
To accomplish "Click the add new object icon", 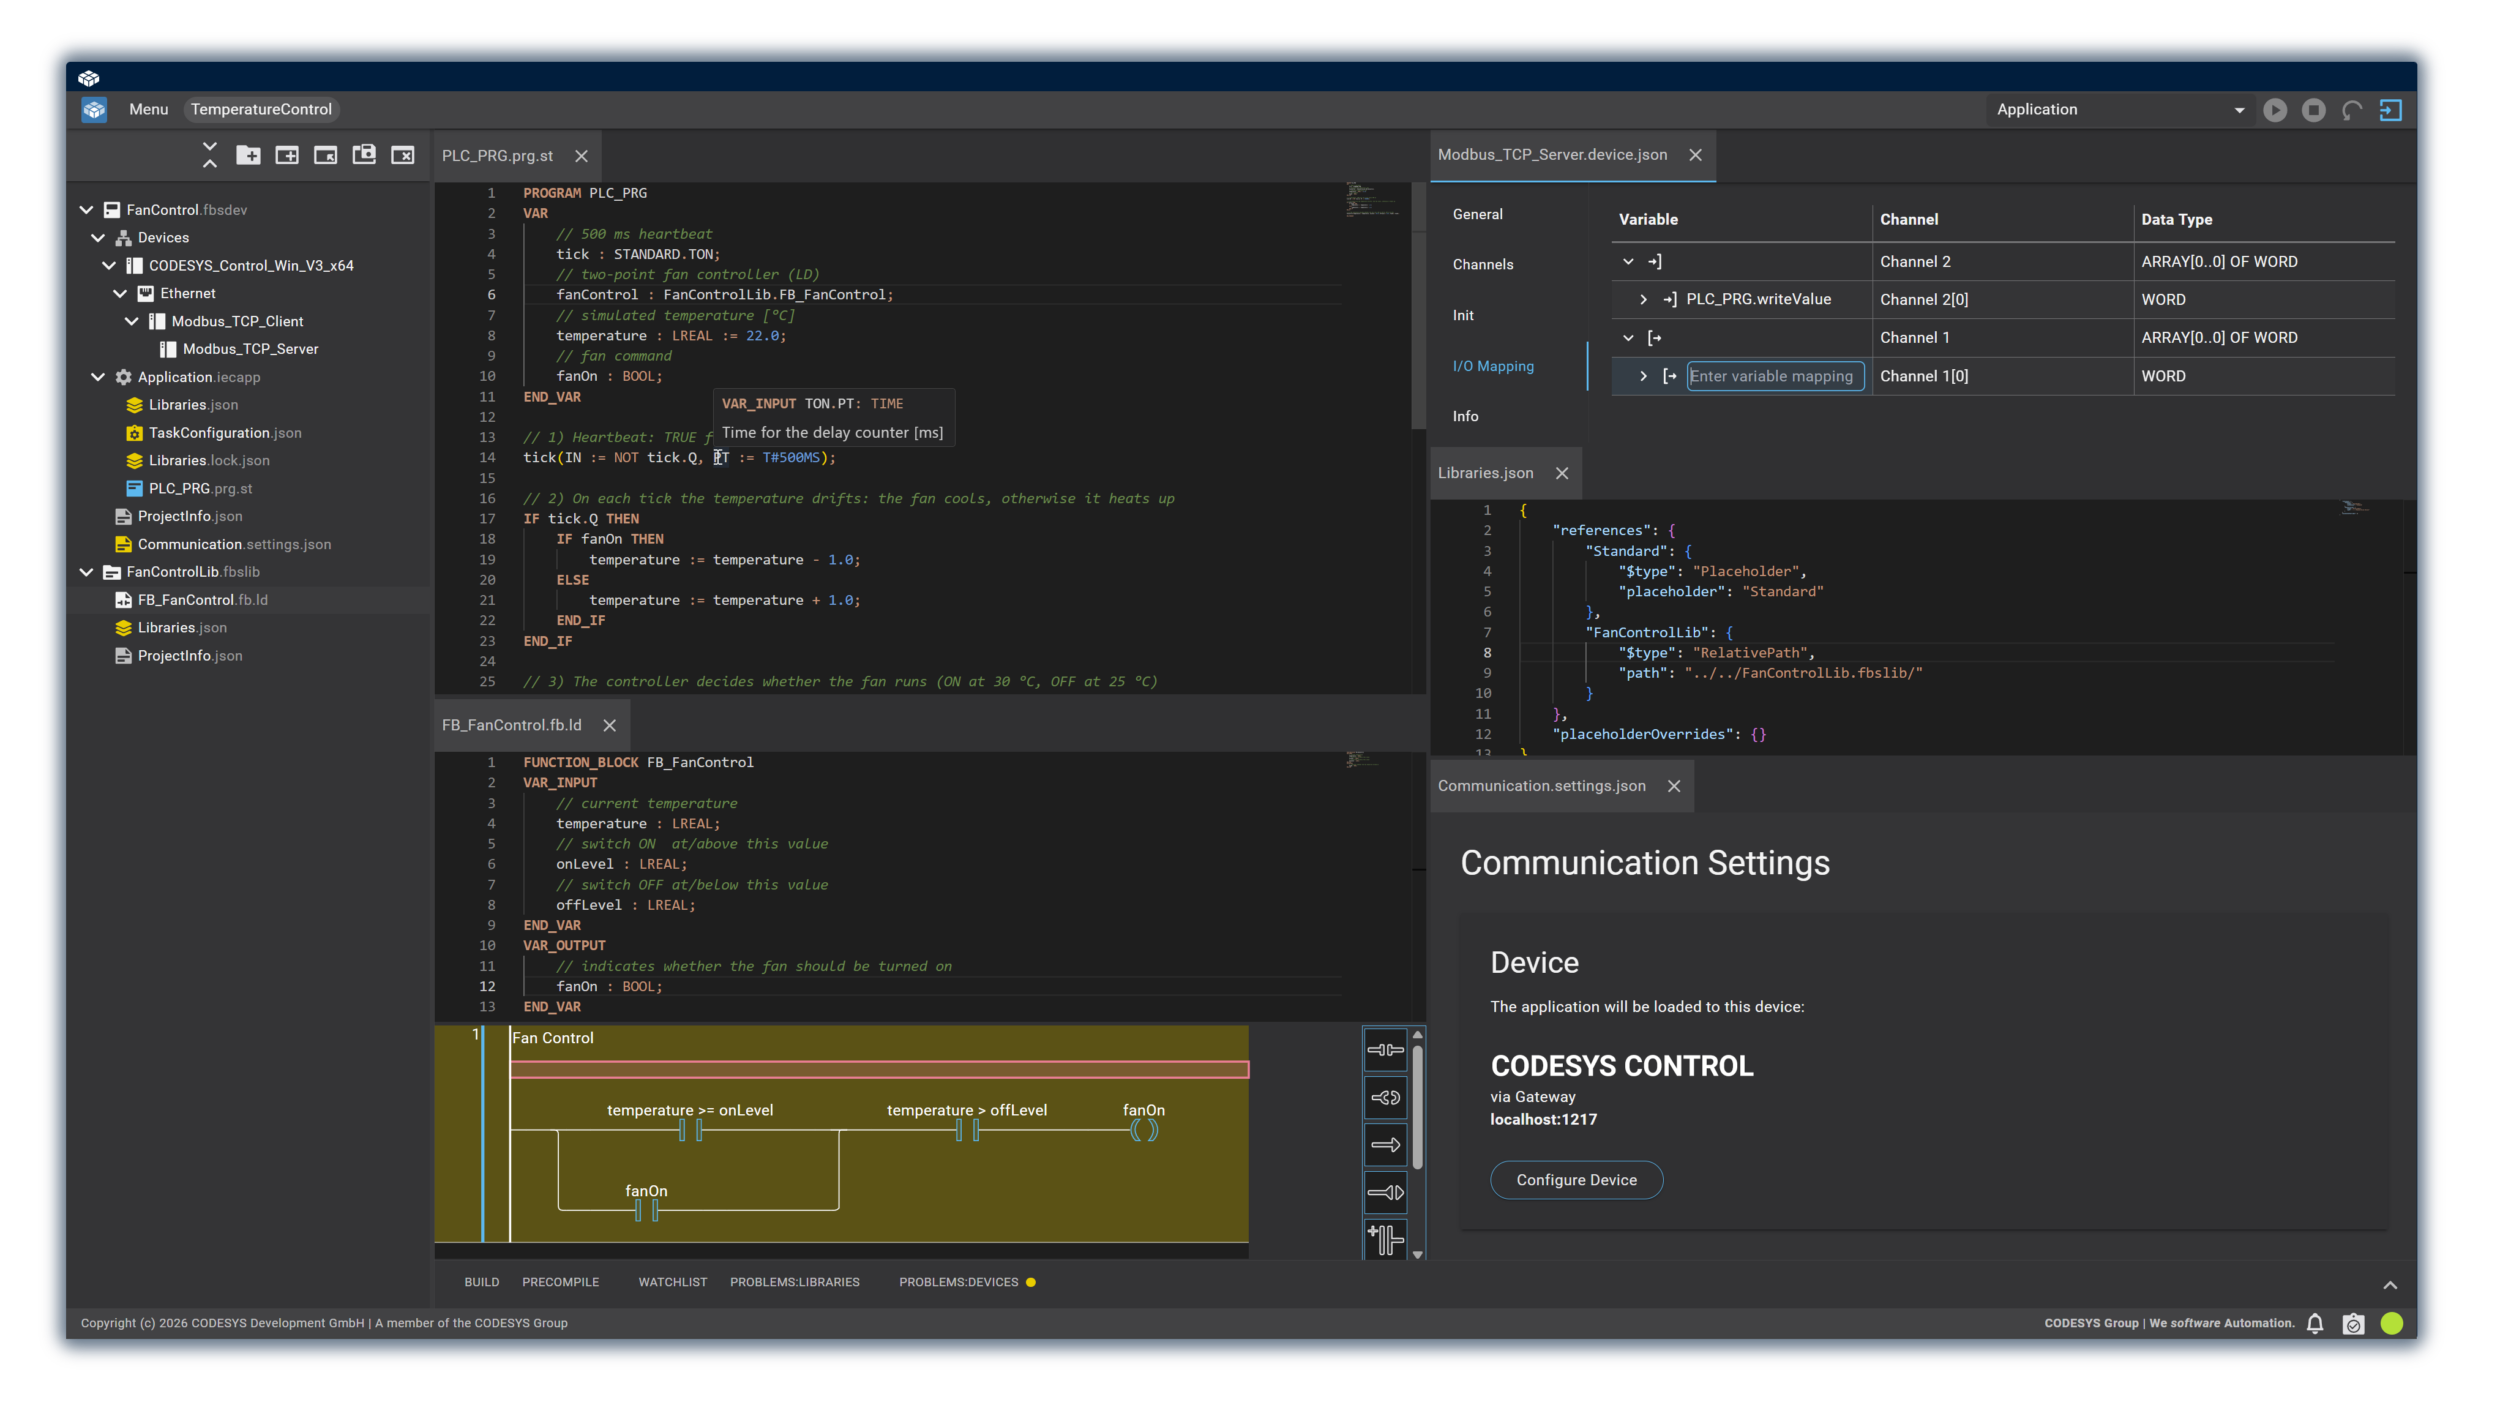I will (287, 155).
